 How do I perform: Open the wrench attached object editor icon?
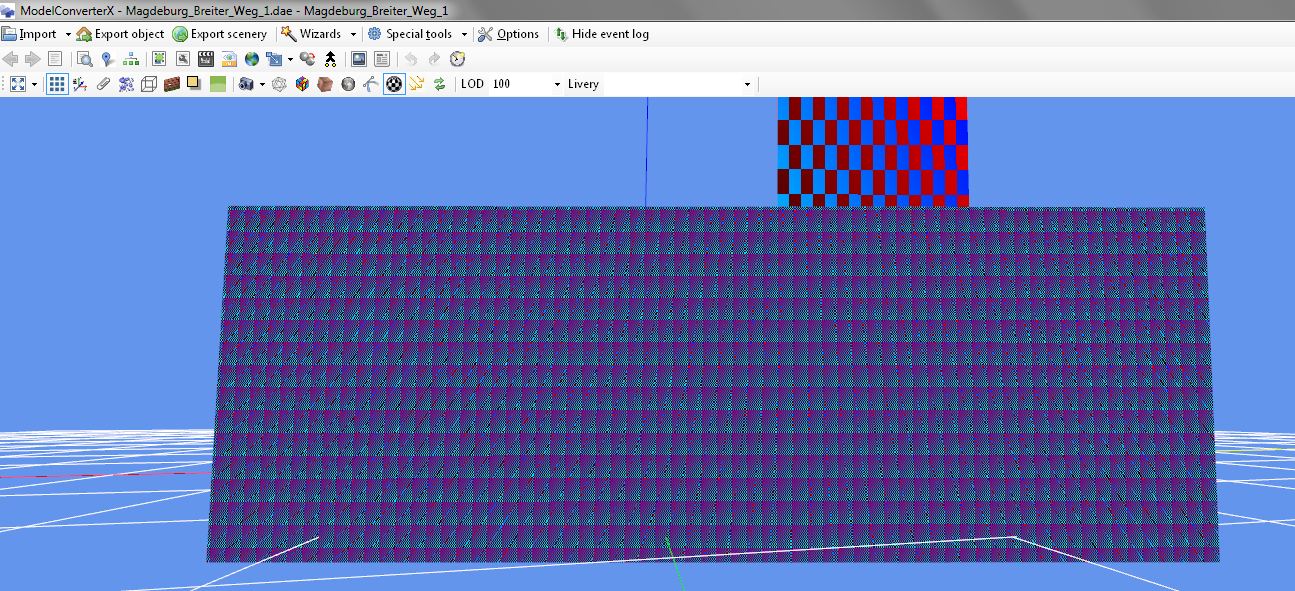tap(183, 59)
